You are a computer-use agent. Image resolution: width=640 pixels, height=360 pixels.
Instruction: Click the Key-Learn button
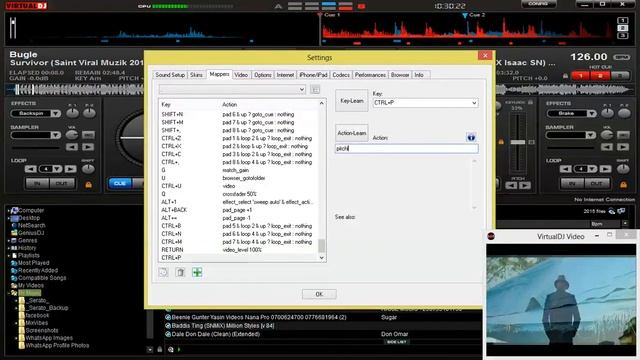pyautogui.click(x=351, y=100)
